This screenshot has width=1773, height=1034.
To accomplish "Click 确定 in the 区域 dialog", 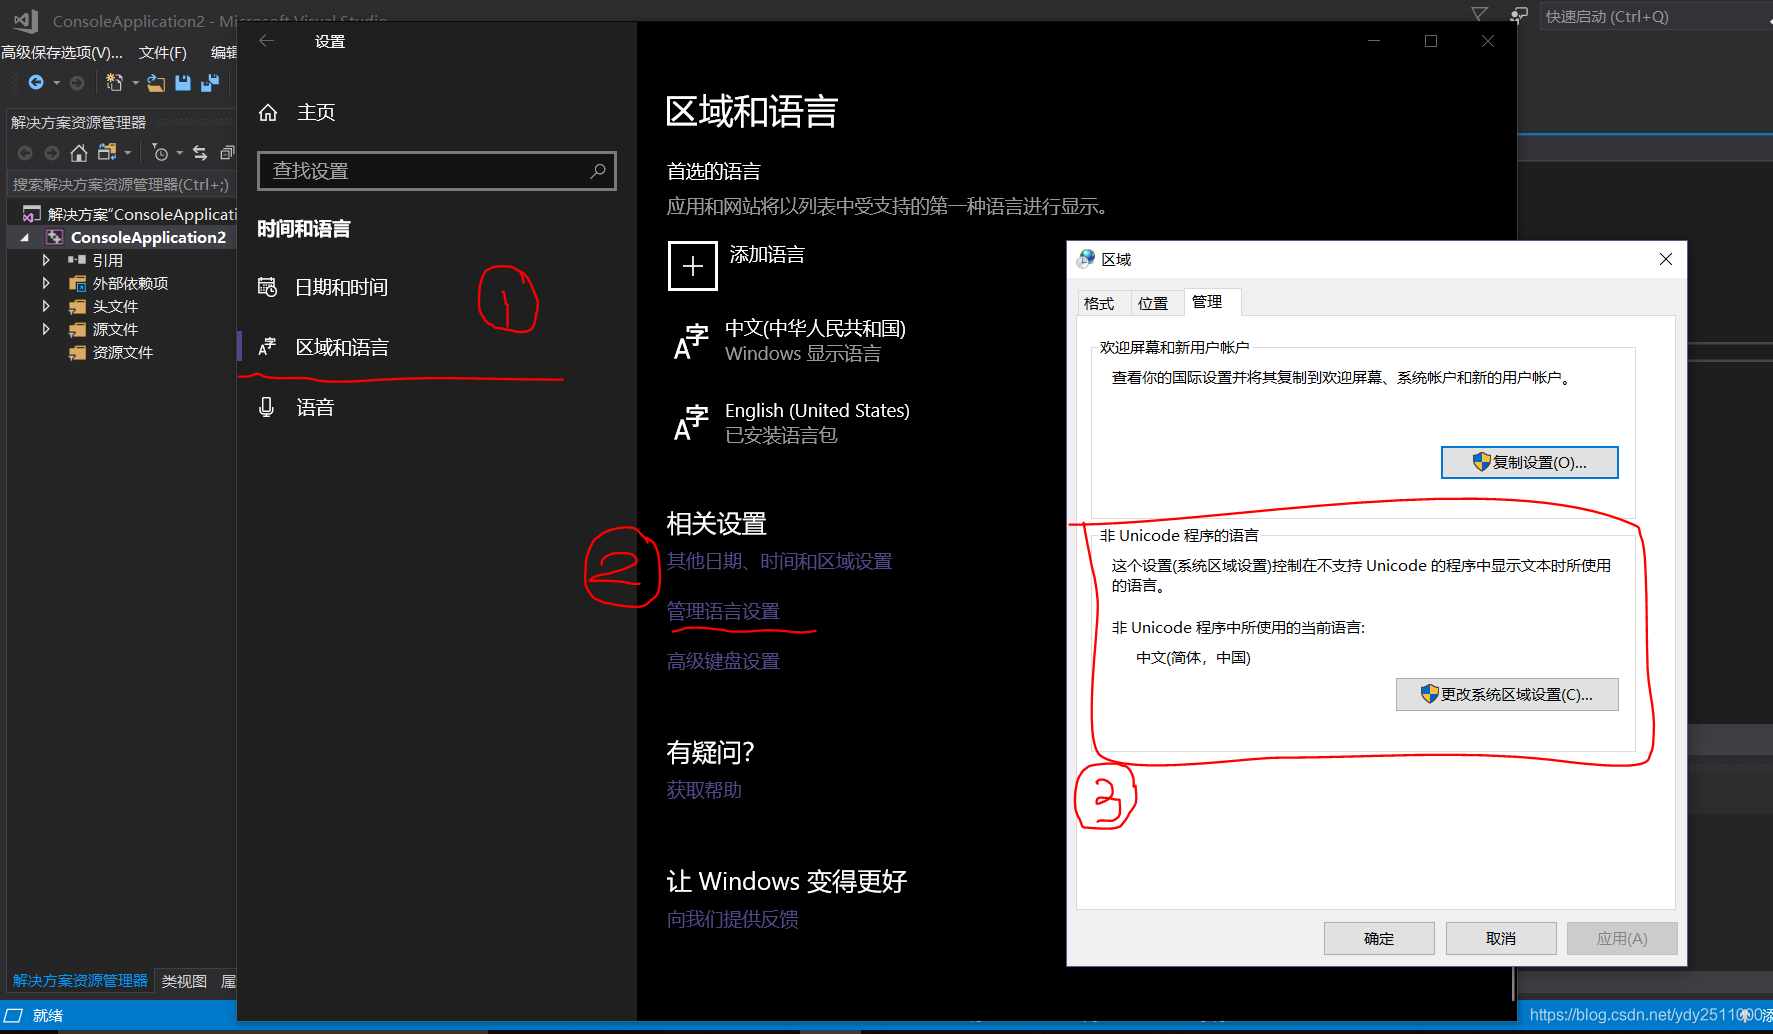I will pos(1379,938).
